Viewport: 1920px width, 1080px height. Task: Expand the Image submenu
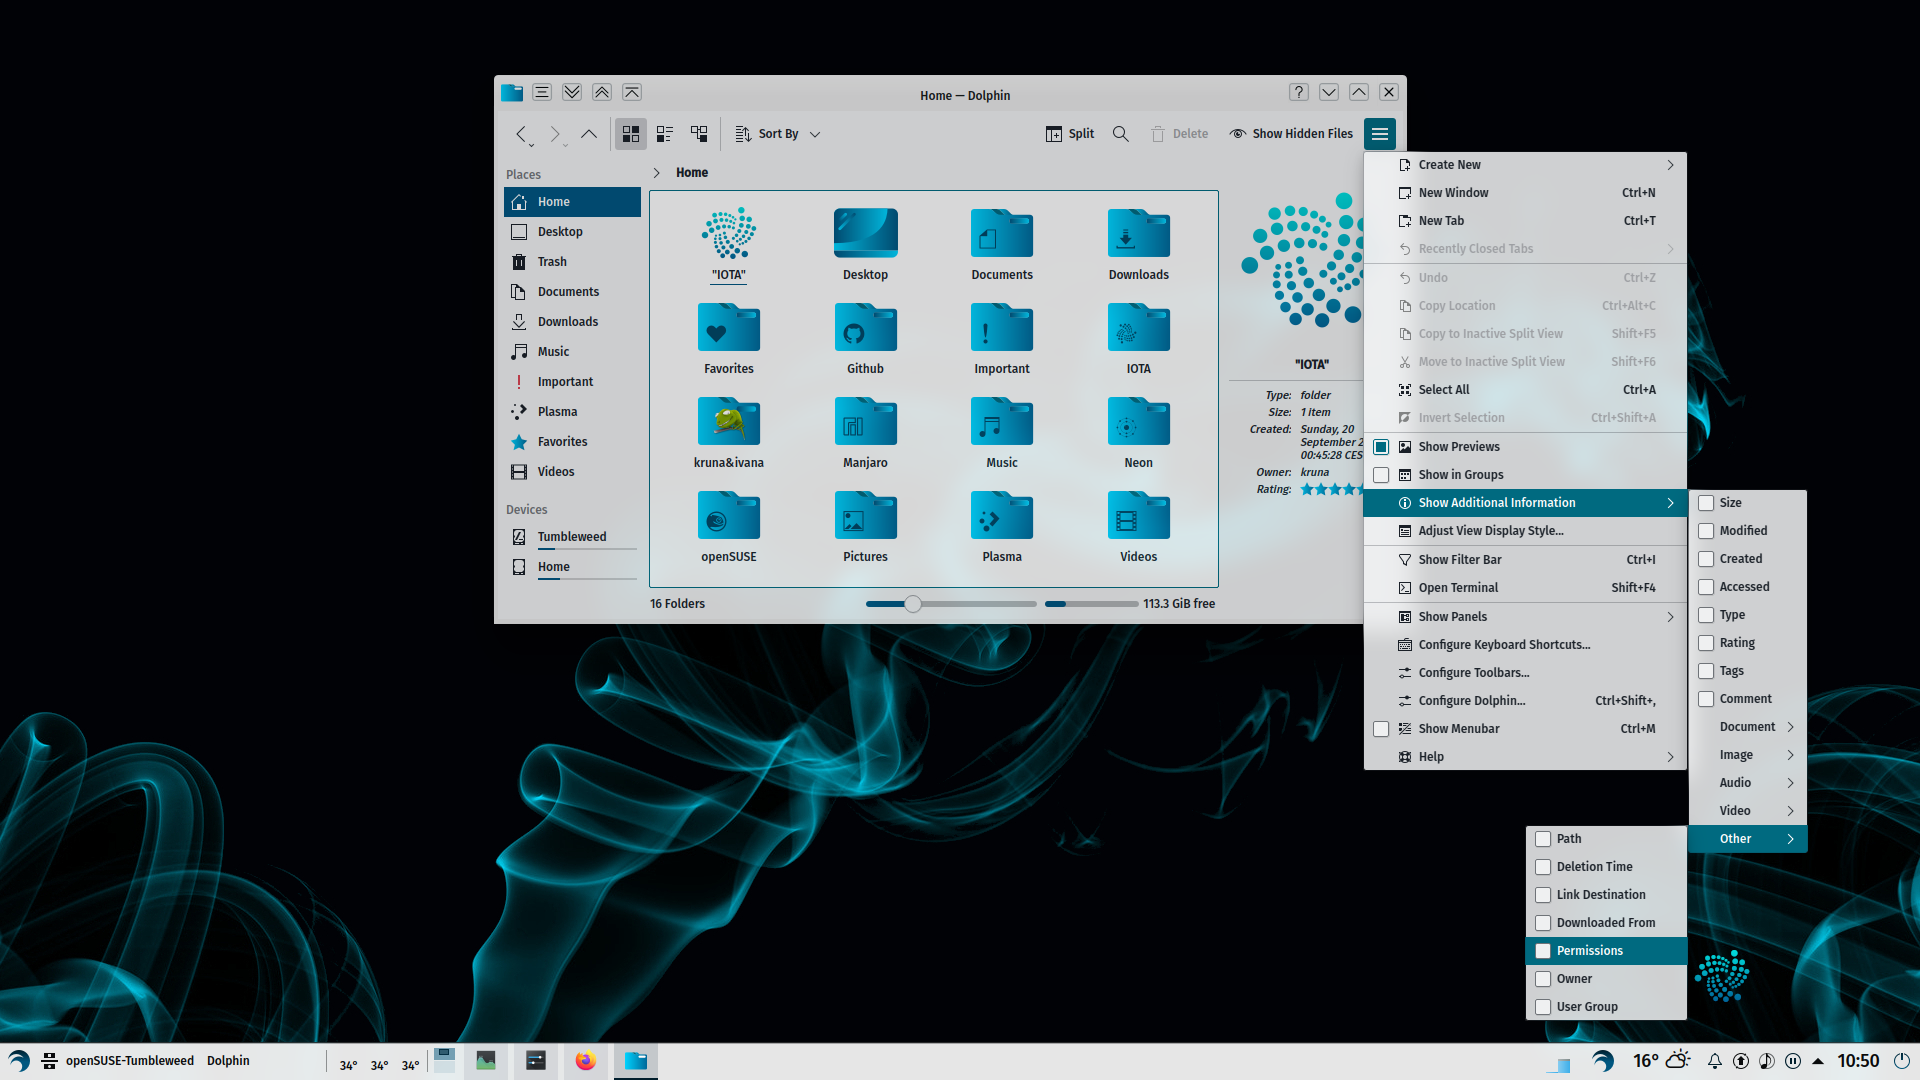tap(1748, 755)
